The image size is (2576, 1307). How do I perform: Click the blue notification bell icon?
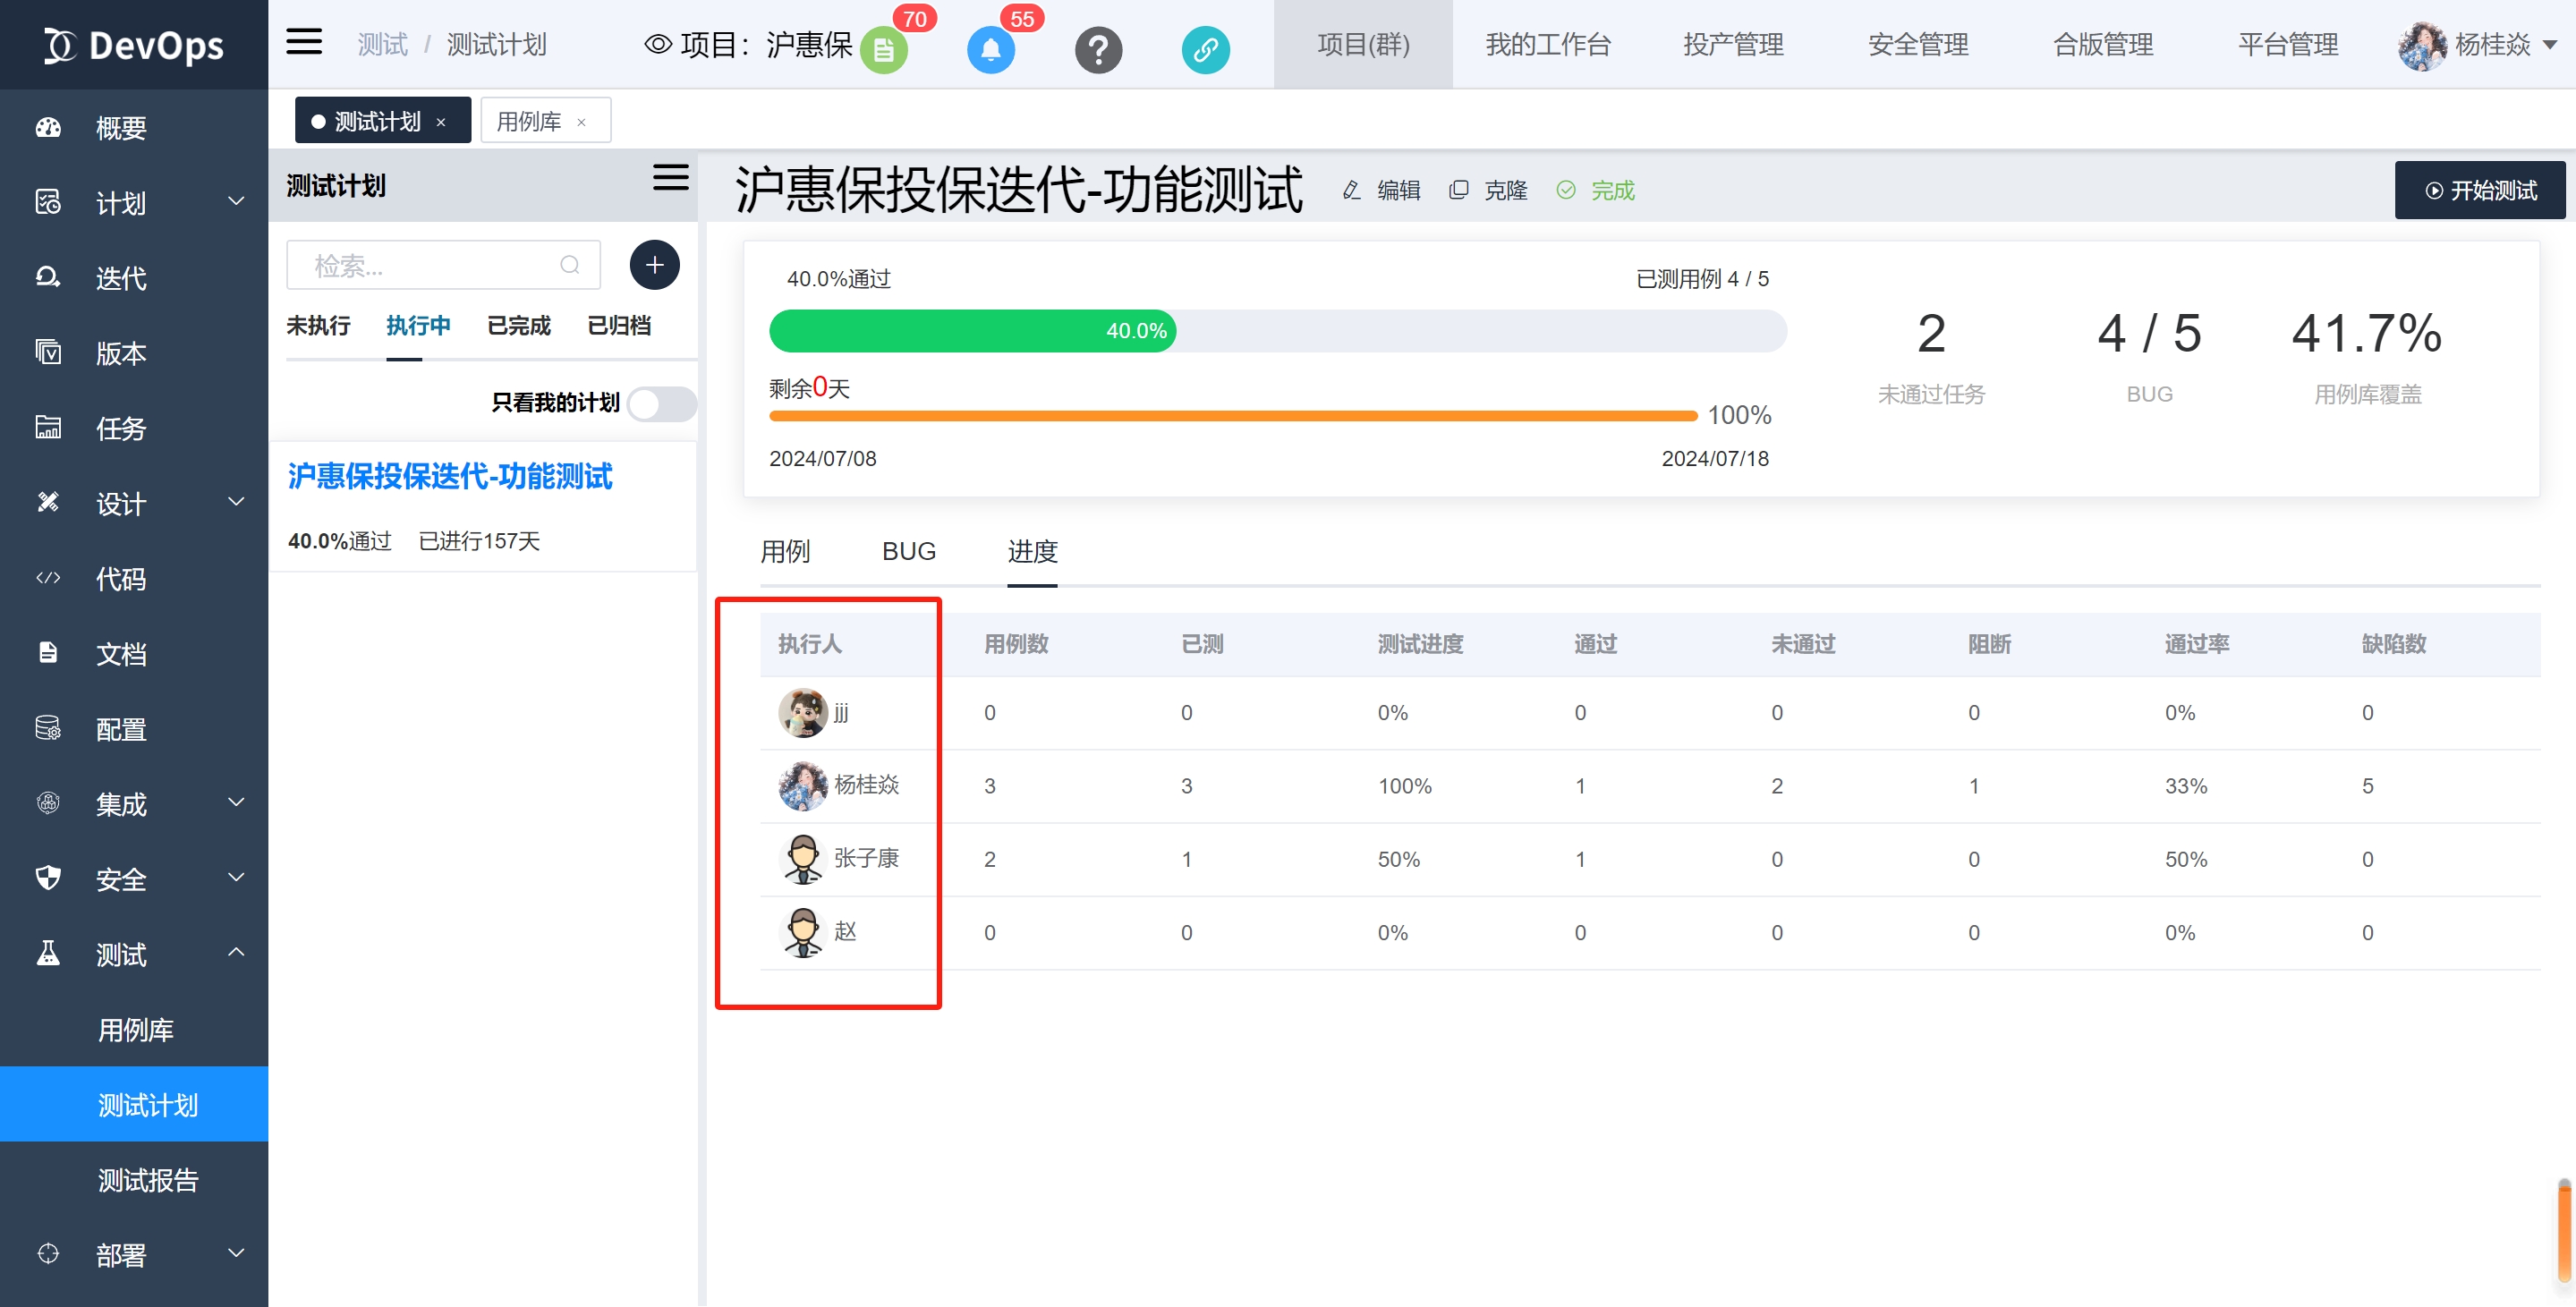click(x=990, y=49)
